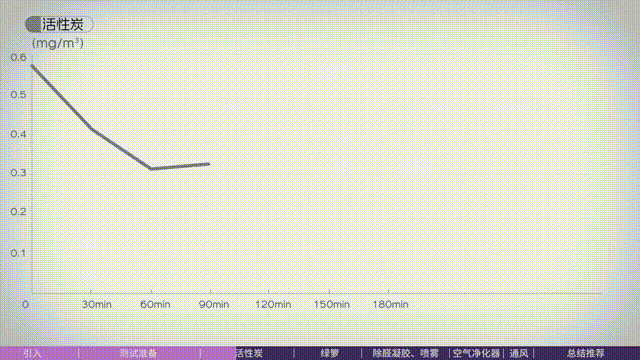Click the 0.4 y-axis value

point(18,134)
